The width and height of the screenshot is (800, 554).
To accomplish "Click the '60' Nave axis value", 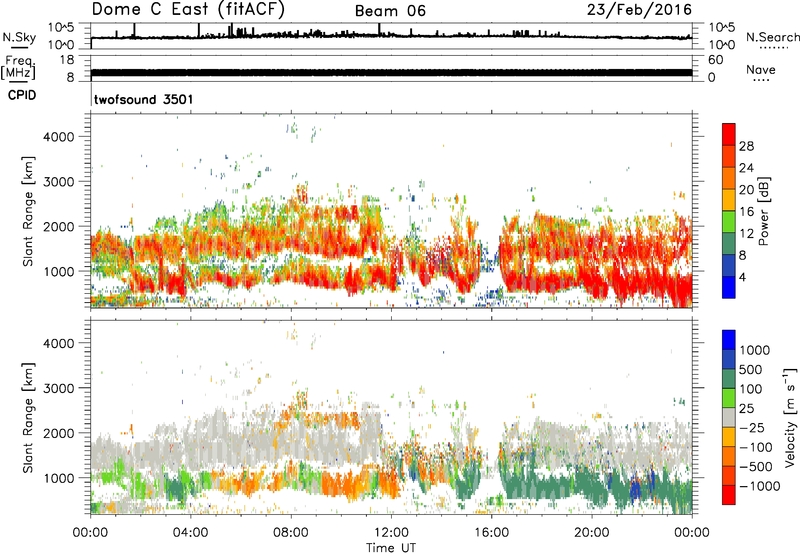I will [715, 60].
